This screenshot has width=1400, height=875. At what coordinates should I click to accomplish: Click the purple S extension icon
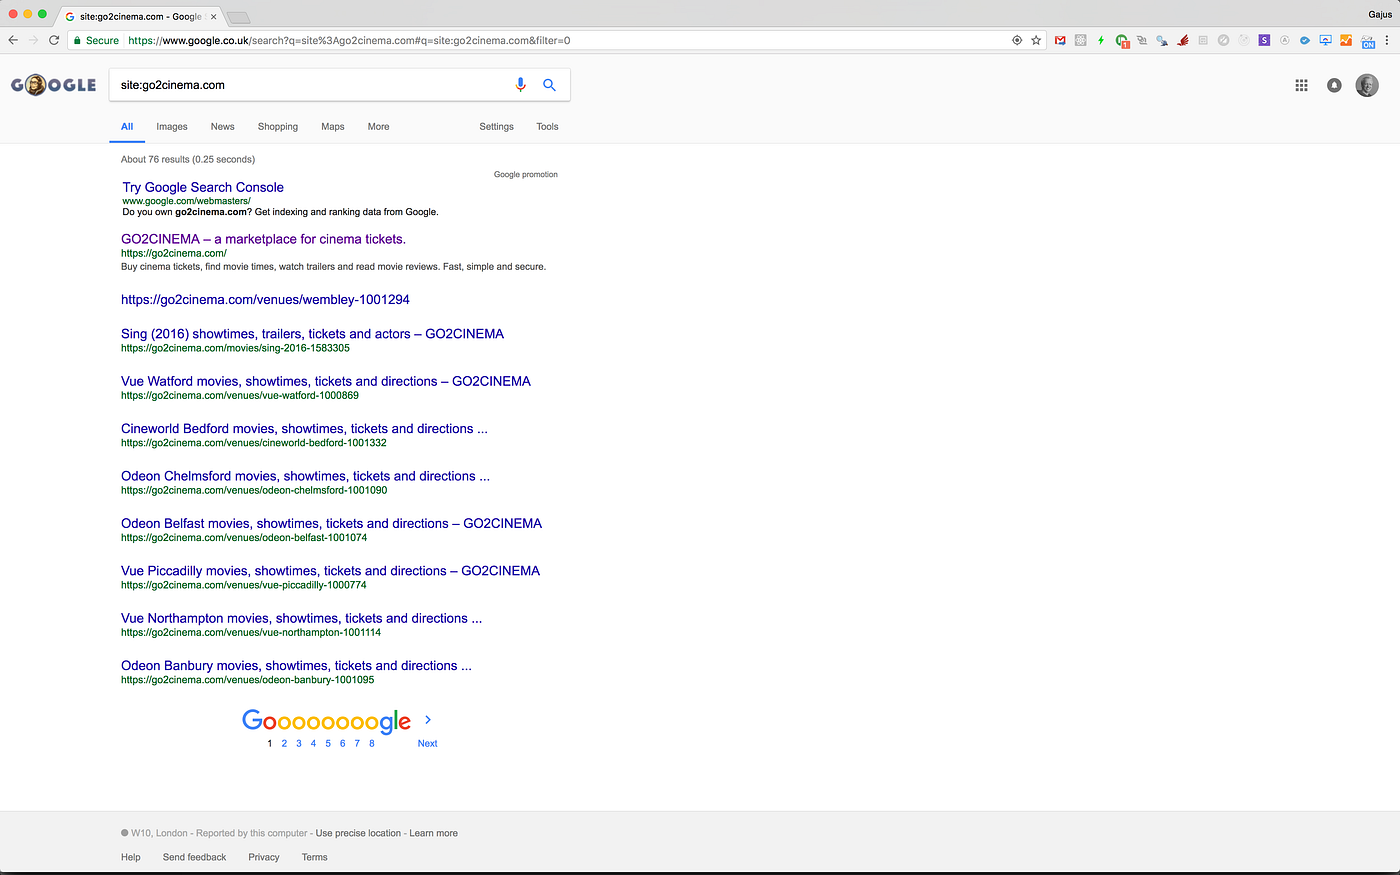click(x=1264, y=41)
